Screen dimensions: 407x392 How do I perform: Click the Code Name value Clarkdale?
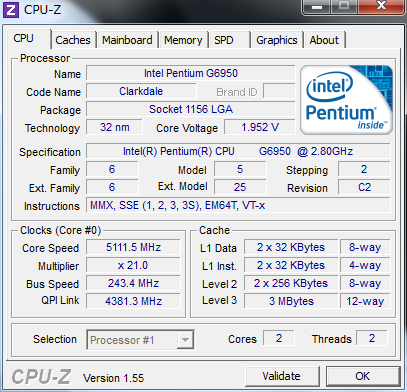pos(141,91)
